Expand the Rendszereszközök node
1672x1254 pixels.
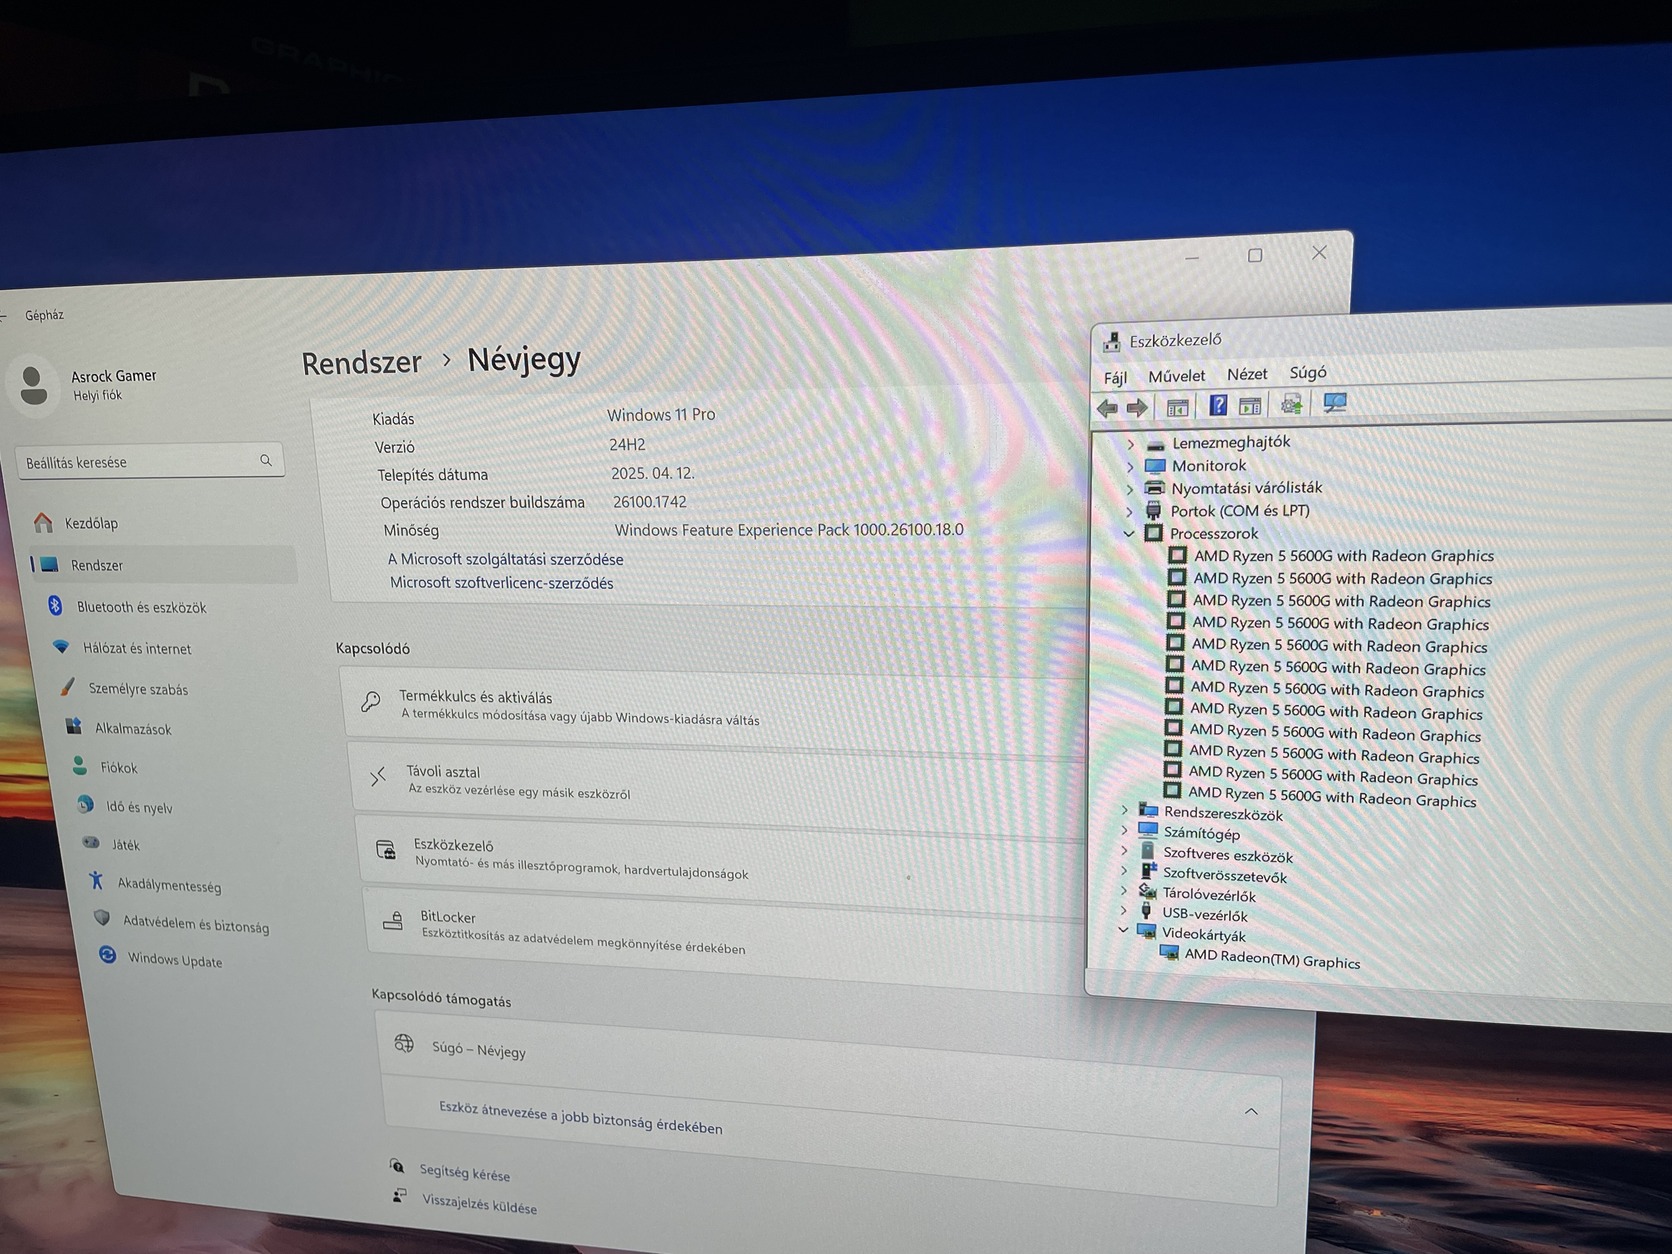pyautogui.click(x=1125, y=810)
